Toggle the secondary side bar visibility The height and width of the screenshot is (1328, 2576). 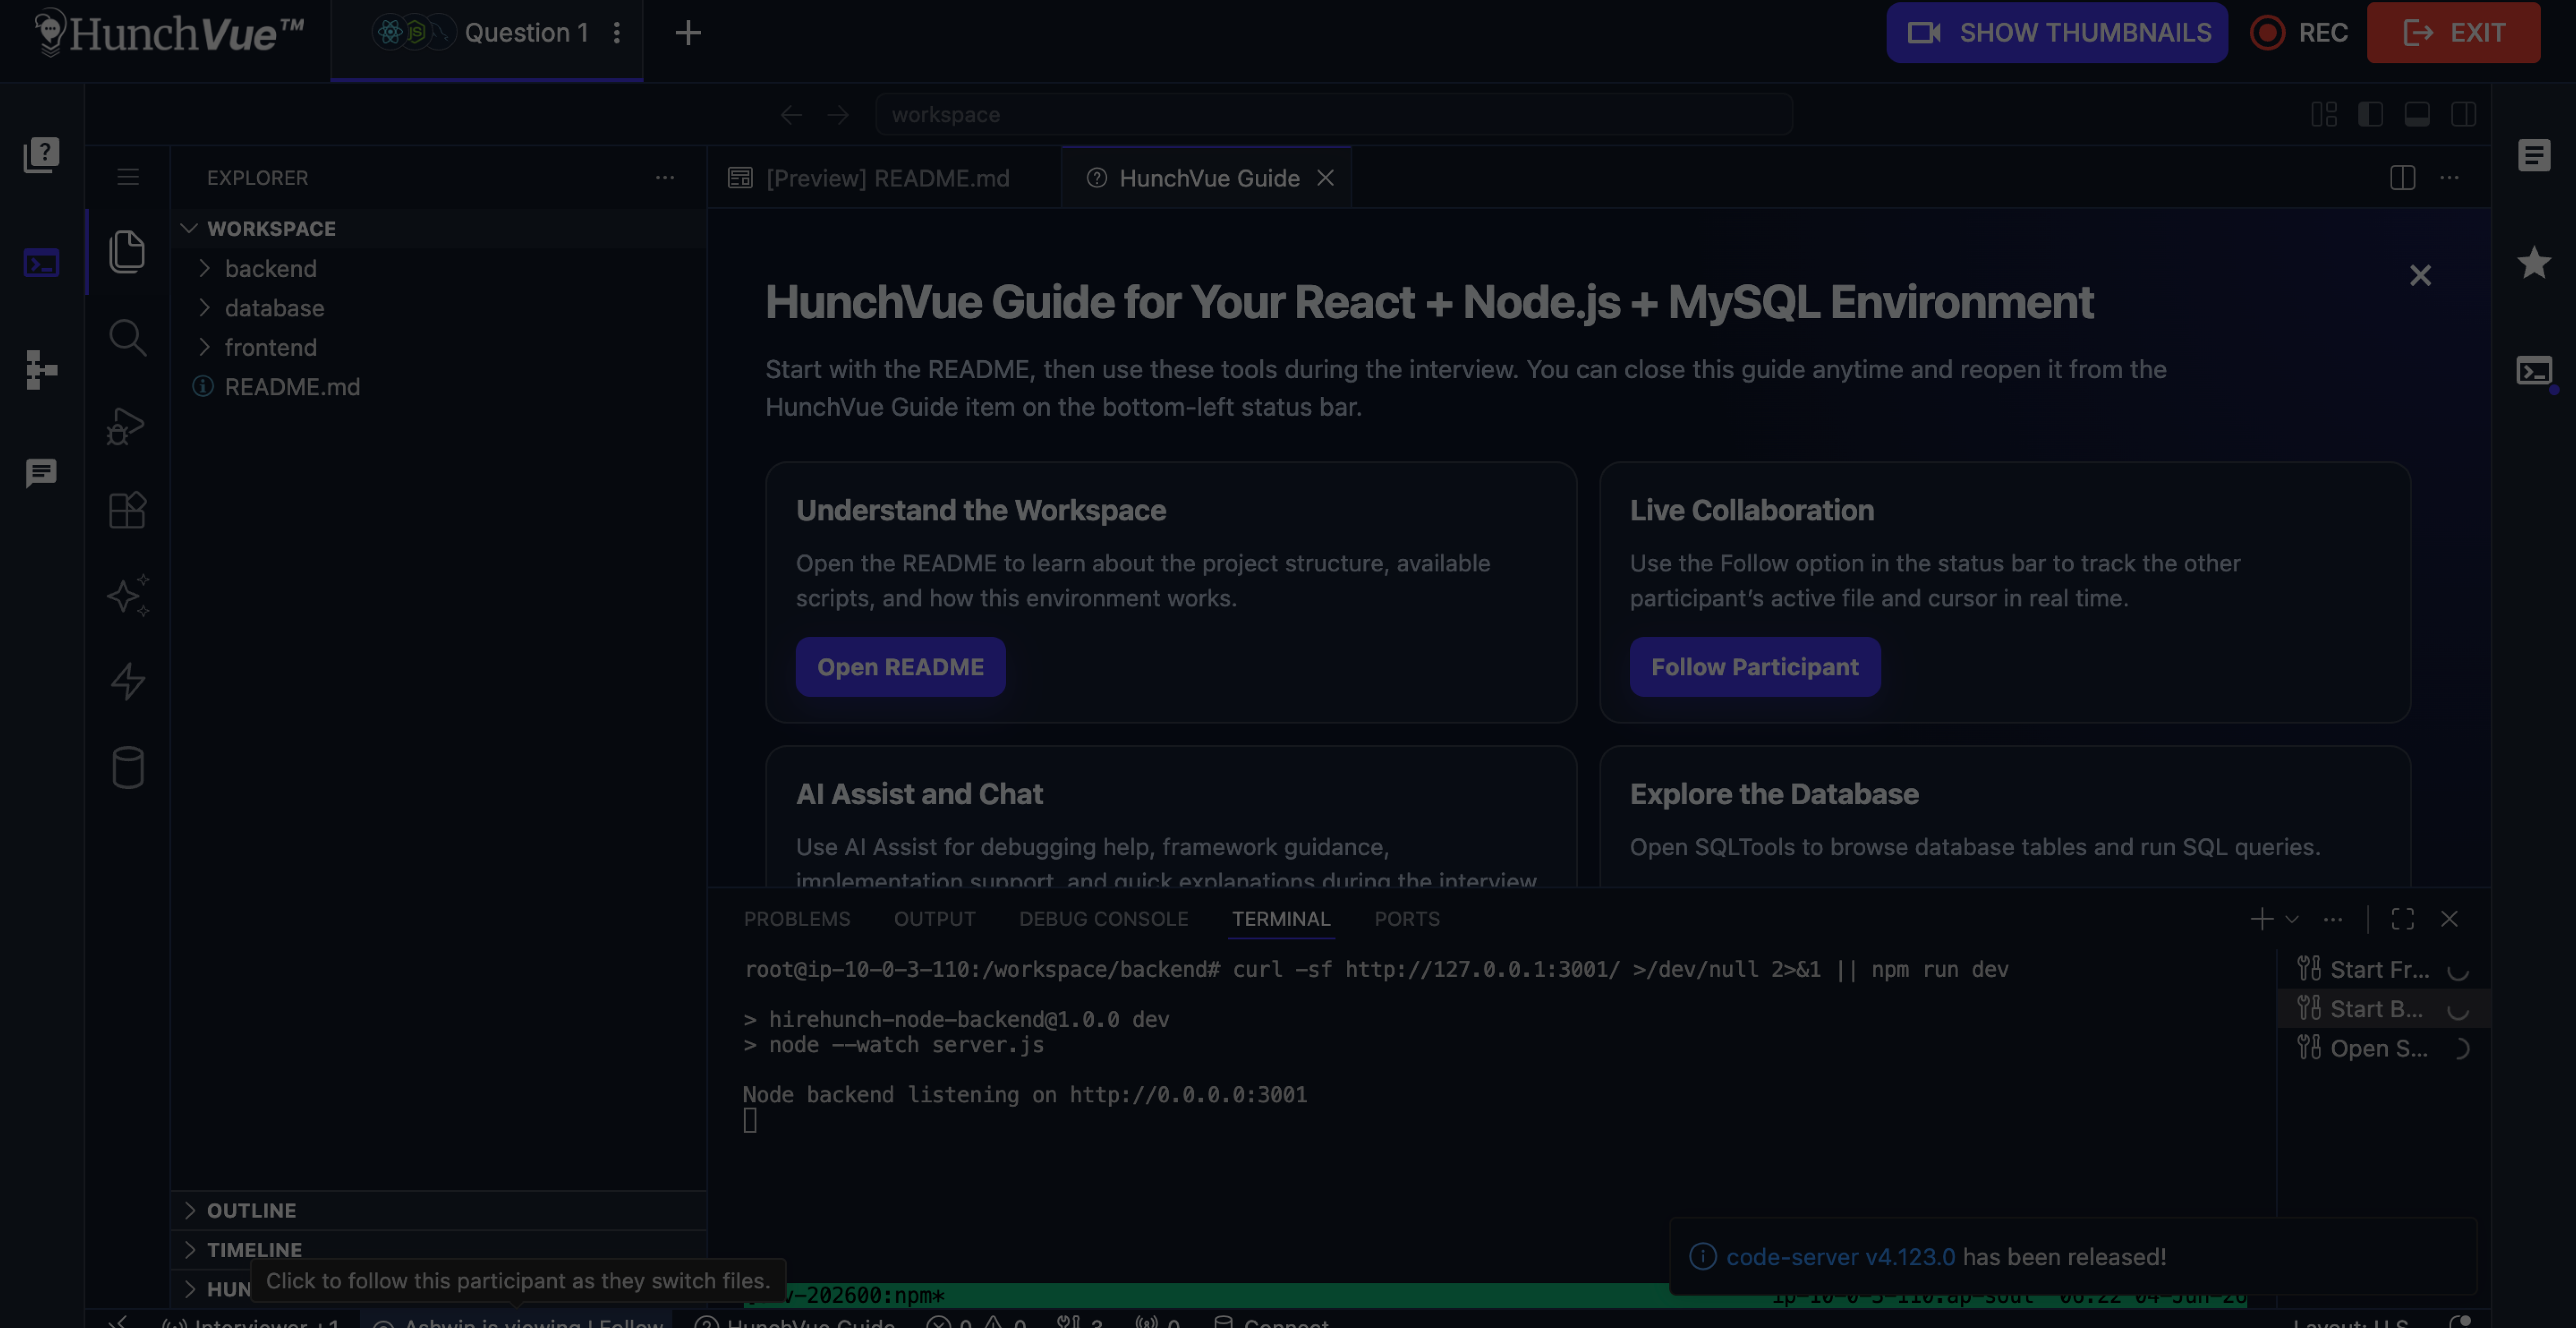tap(2464, 115)
